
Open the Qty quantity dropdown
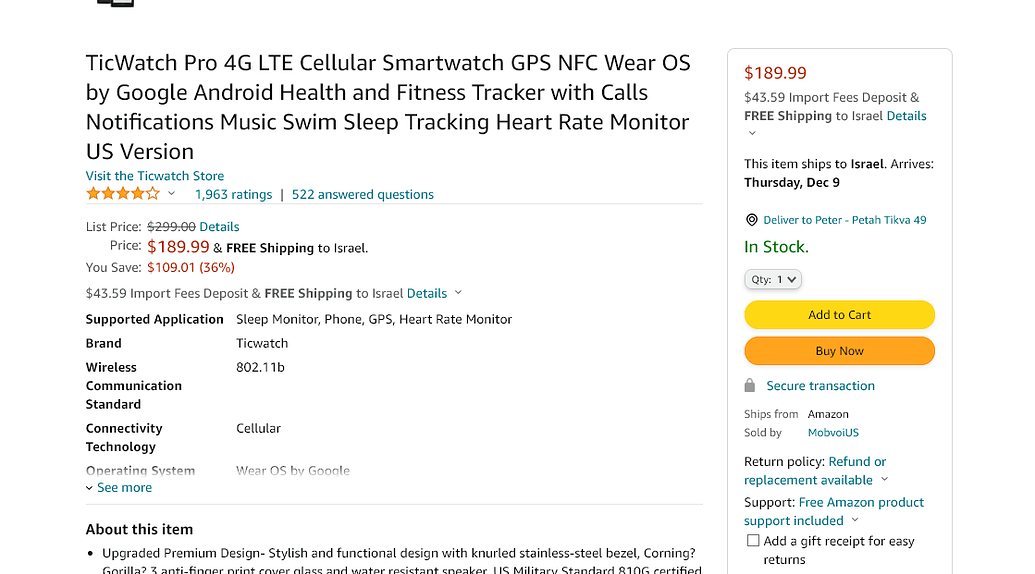[773, 279]
